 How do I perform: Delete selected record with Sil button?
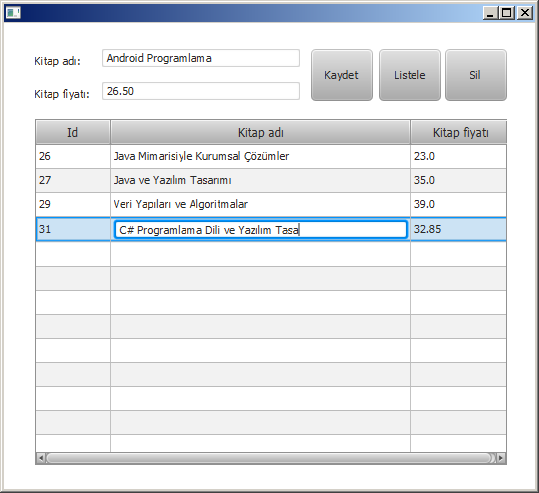pyautogui.click(x=475, y=75)
